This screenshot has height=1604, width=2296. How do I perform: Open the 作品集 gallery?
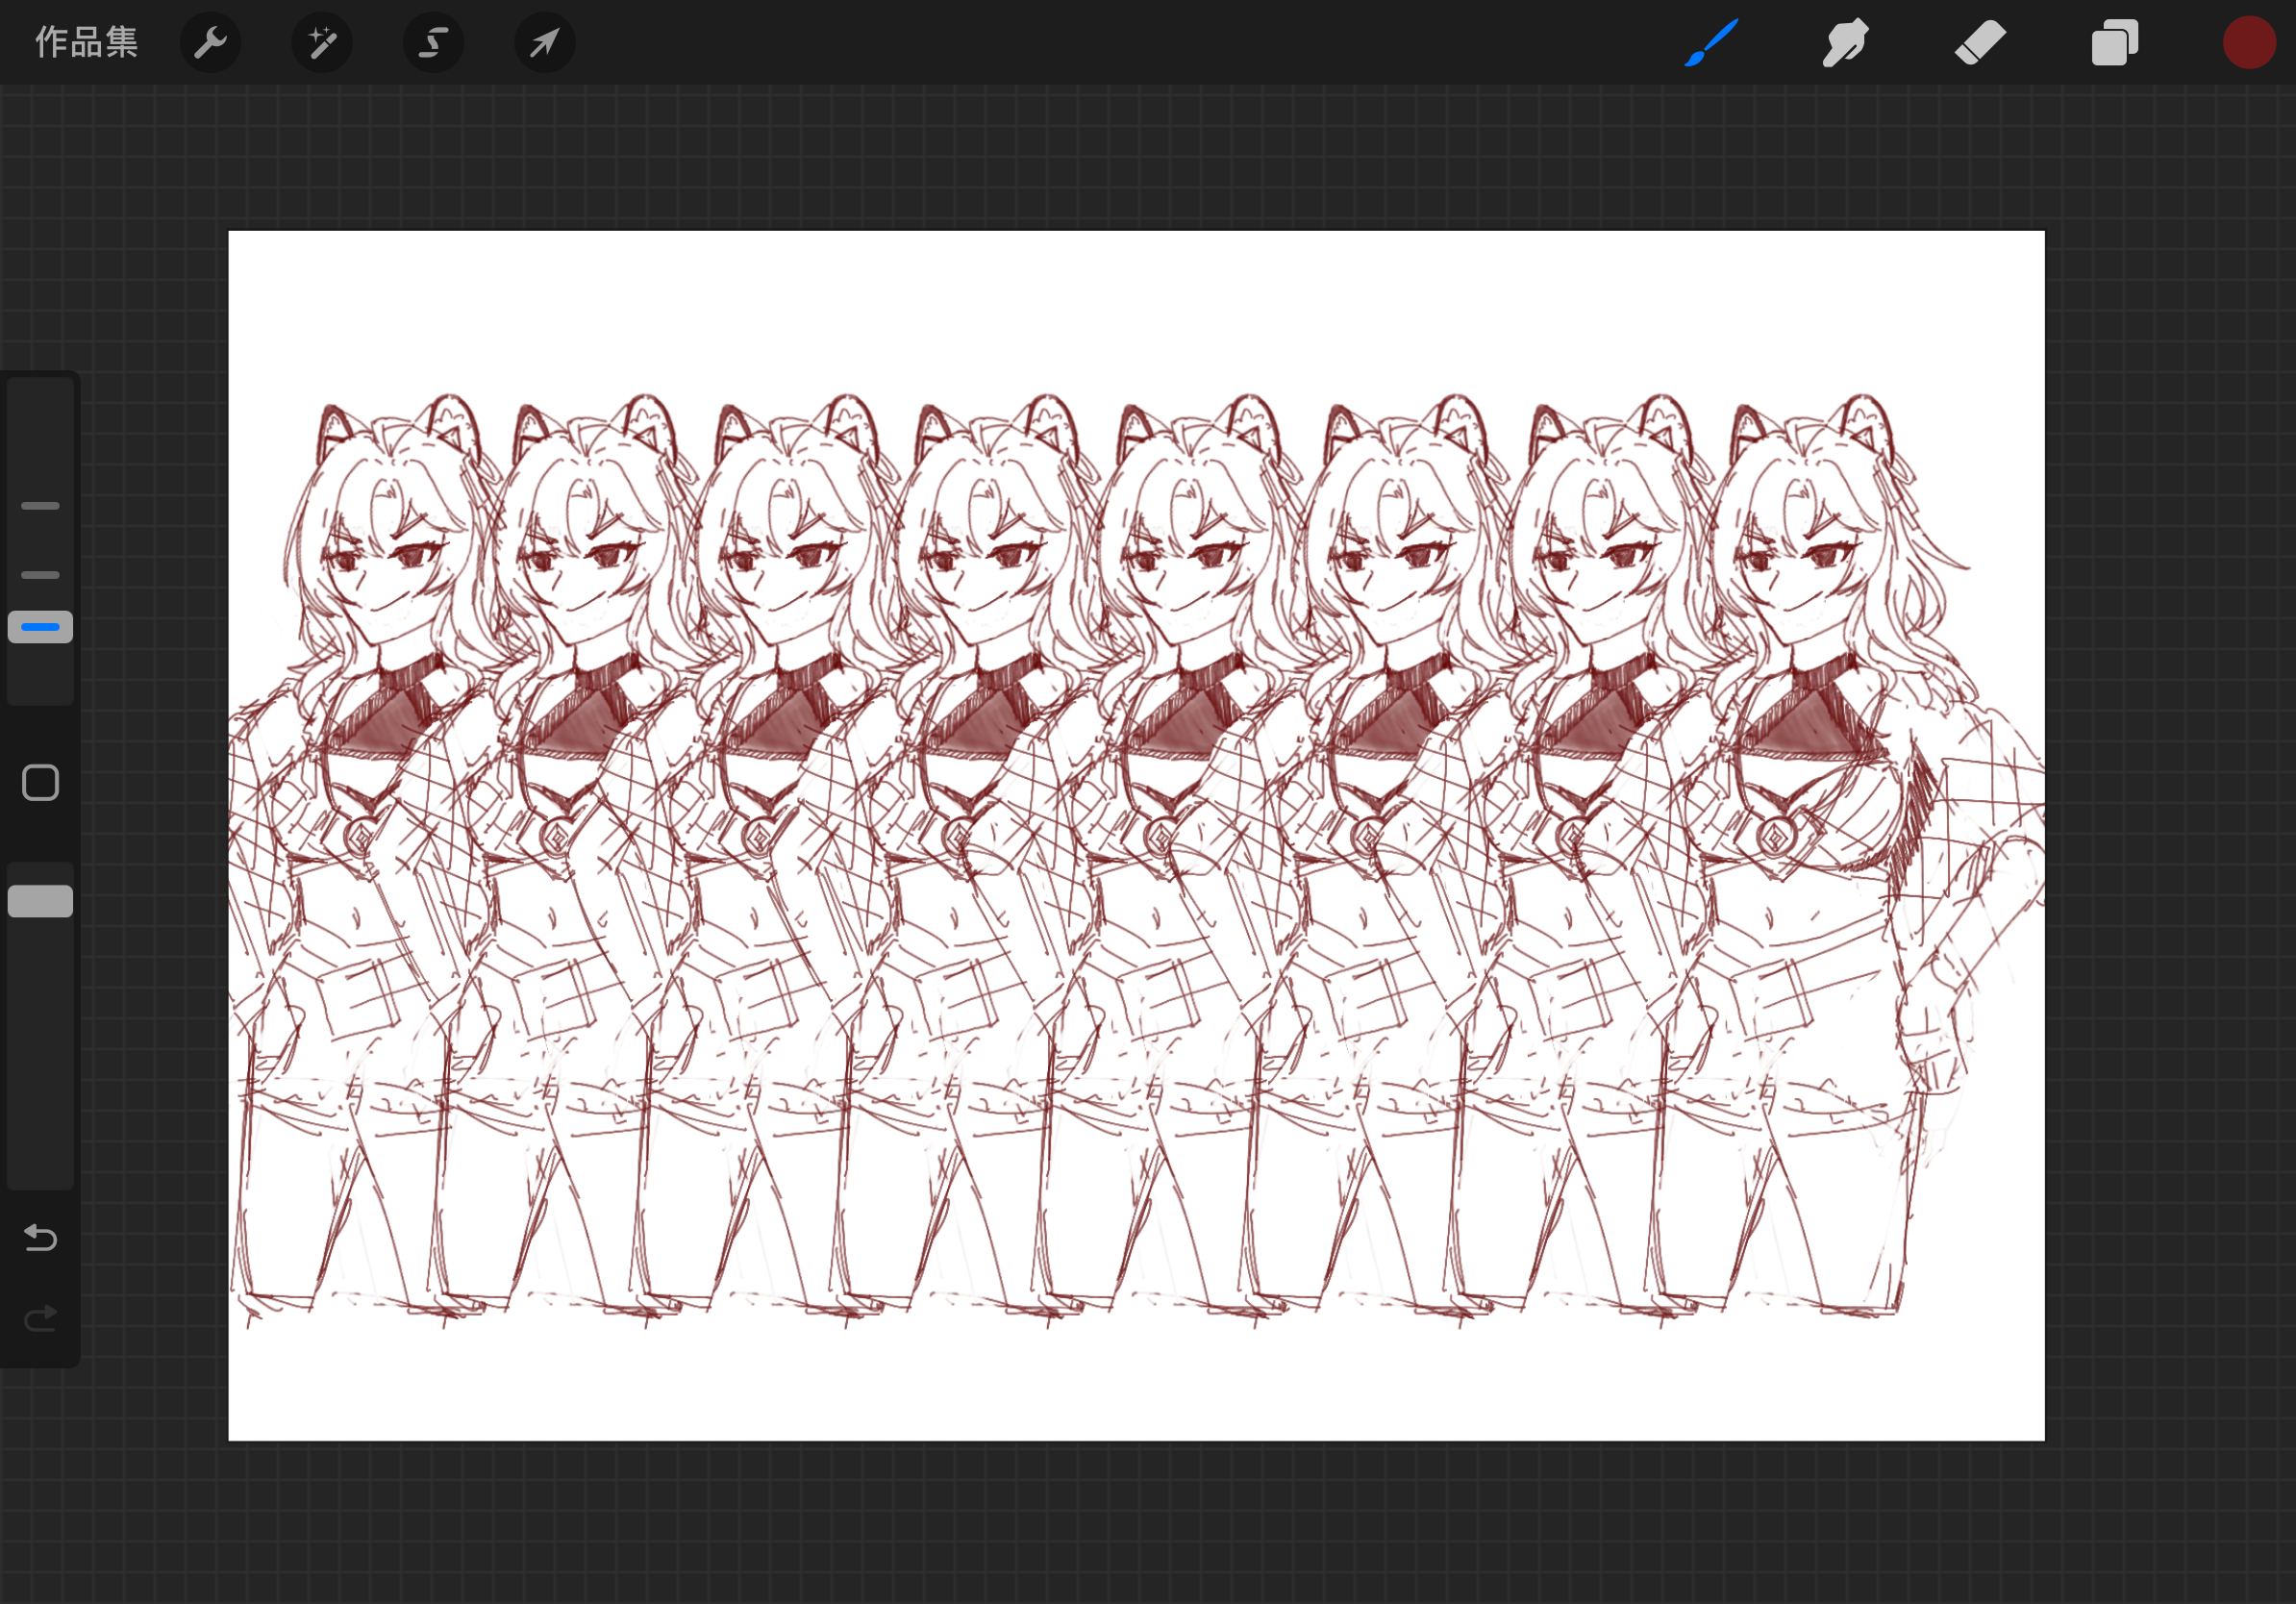coord(86,43)
